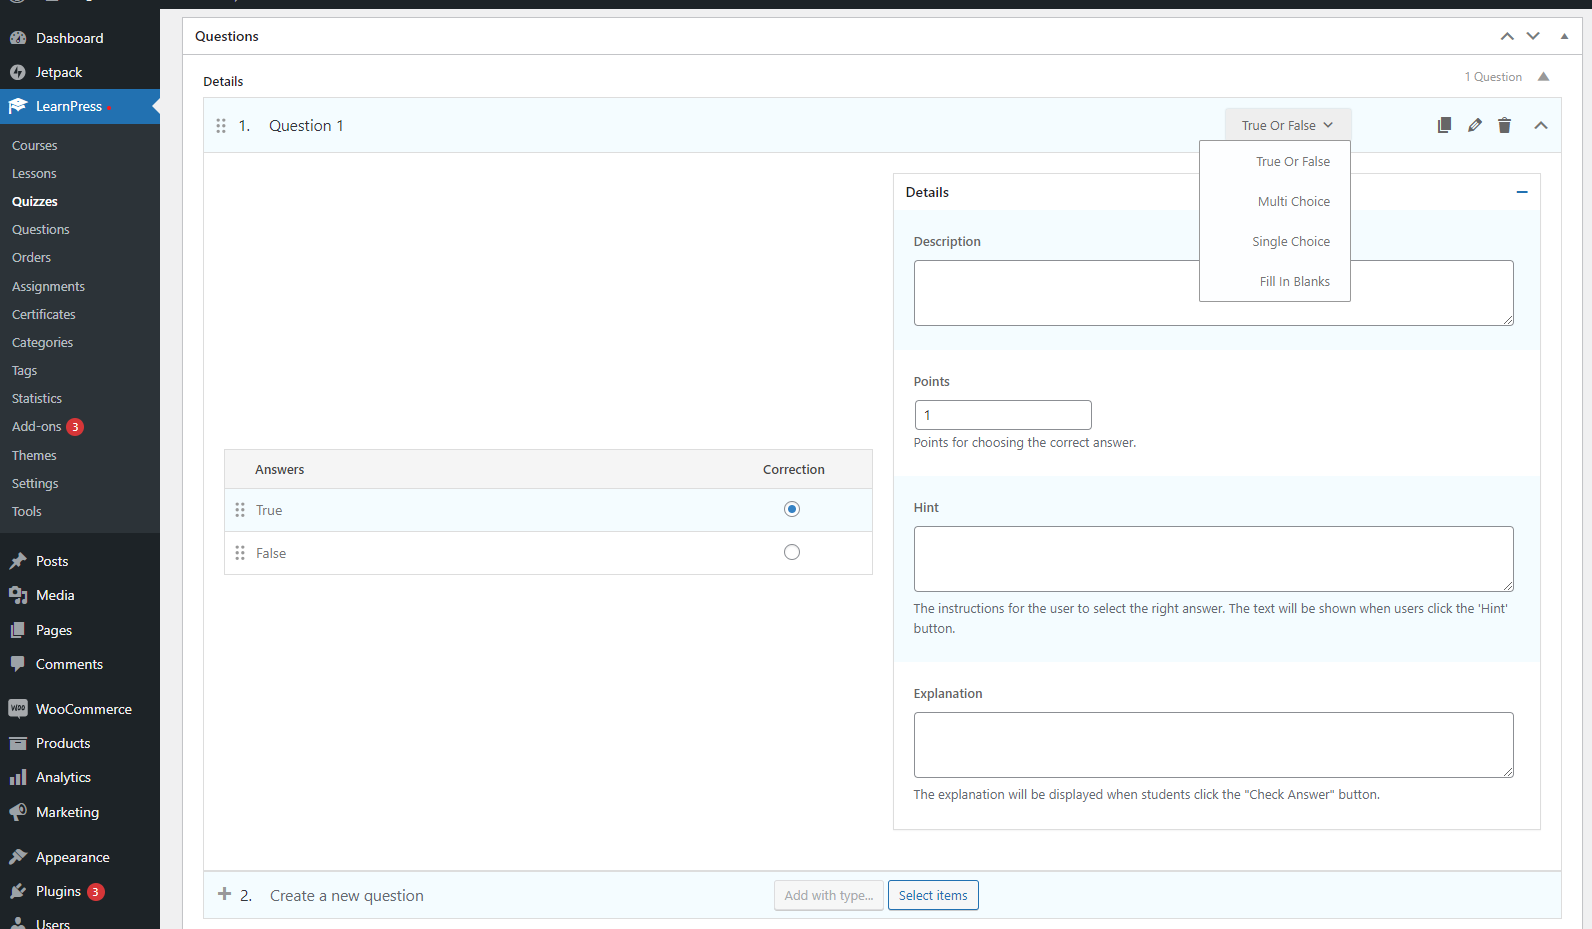Image resolution: width=1592 pixels, height=929 pixels.
Task: Go to Courses in the LearnPress menu
Action: (35, 145)
